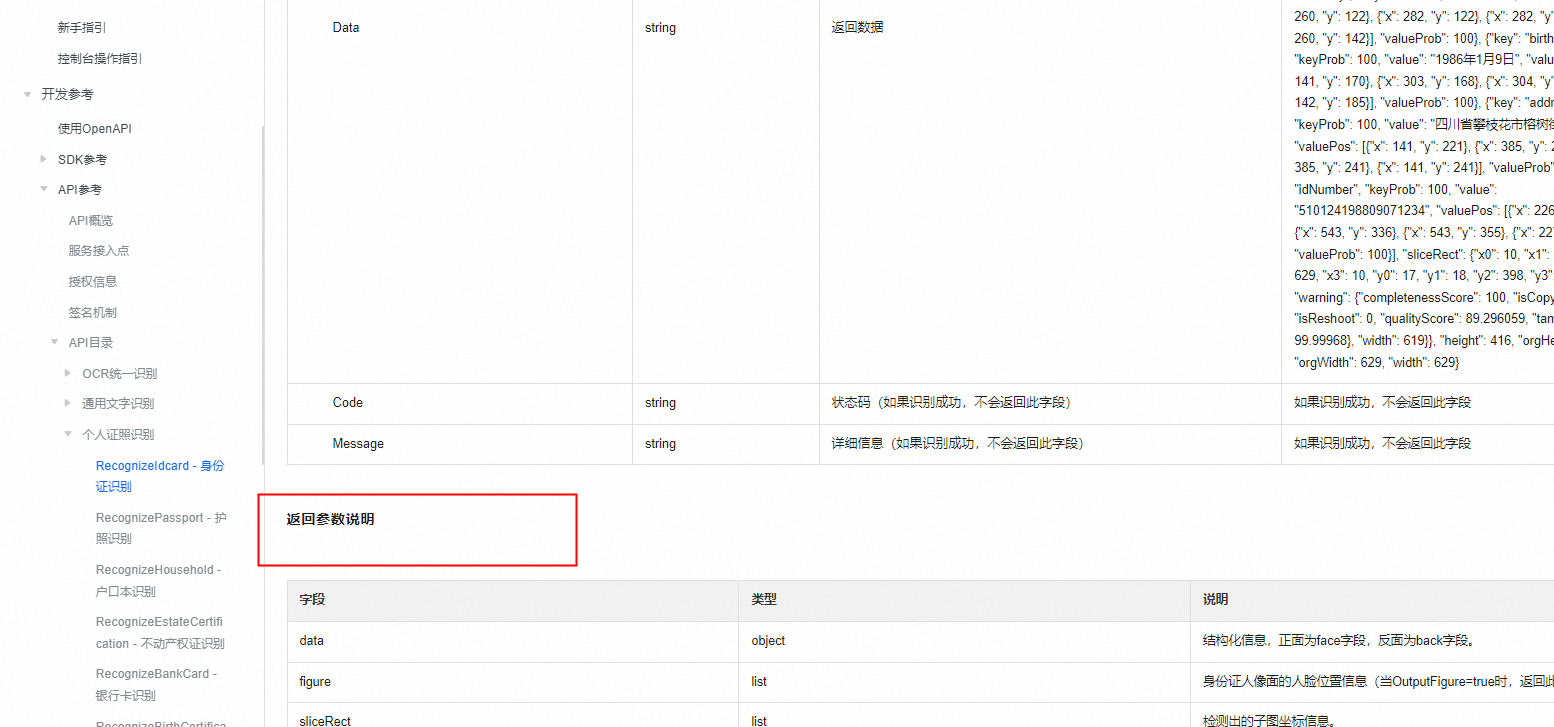Open 使用OpenAPI page
The height and width of the screenshot is (727, 1554).
coord(95,128)
